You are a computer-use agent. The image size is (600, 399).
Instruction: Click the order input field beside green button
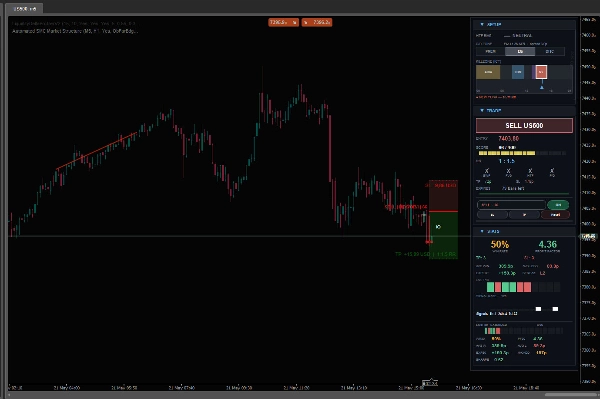[x=511, y=205]
